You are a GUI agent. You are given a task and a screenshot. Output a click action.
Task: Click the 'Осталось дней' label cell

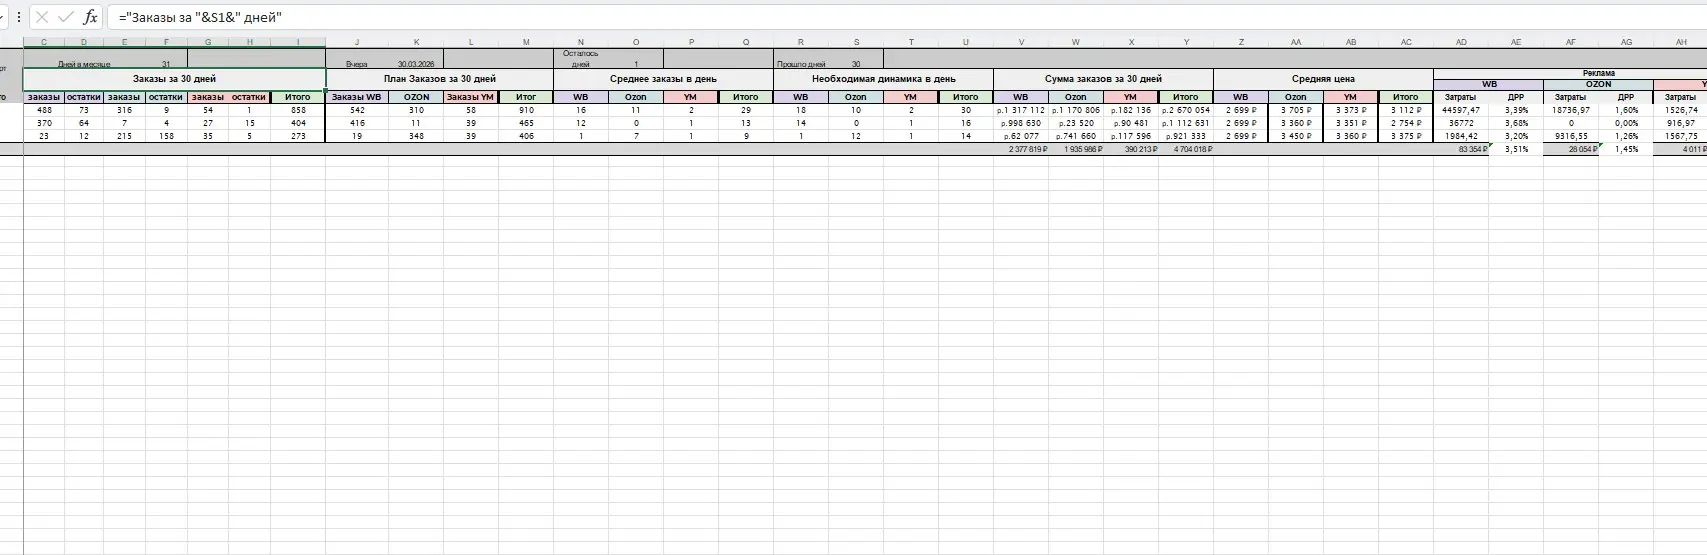tap(581, 58)
